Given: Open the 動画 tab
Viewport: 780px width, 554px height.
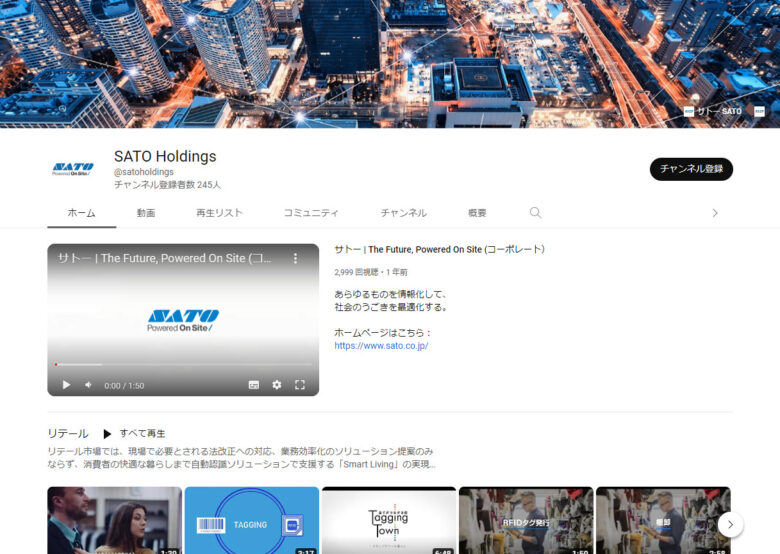Looking at the screenshot, I should point(146,213).
